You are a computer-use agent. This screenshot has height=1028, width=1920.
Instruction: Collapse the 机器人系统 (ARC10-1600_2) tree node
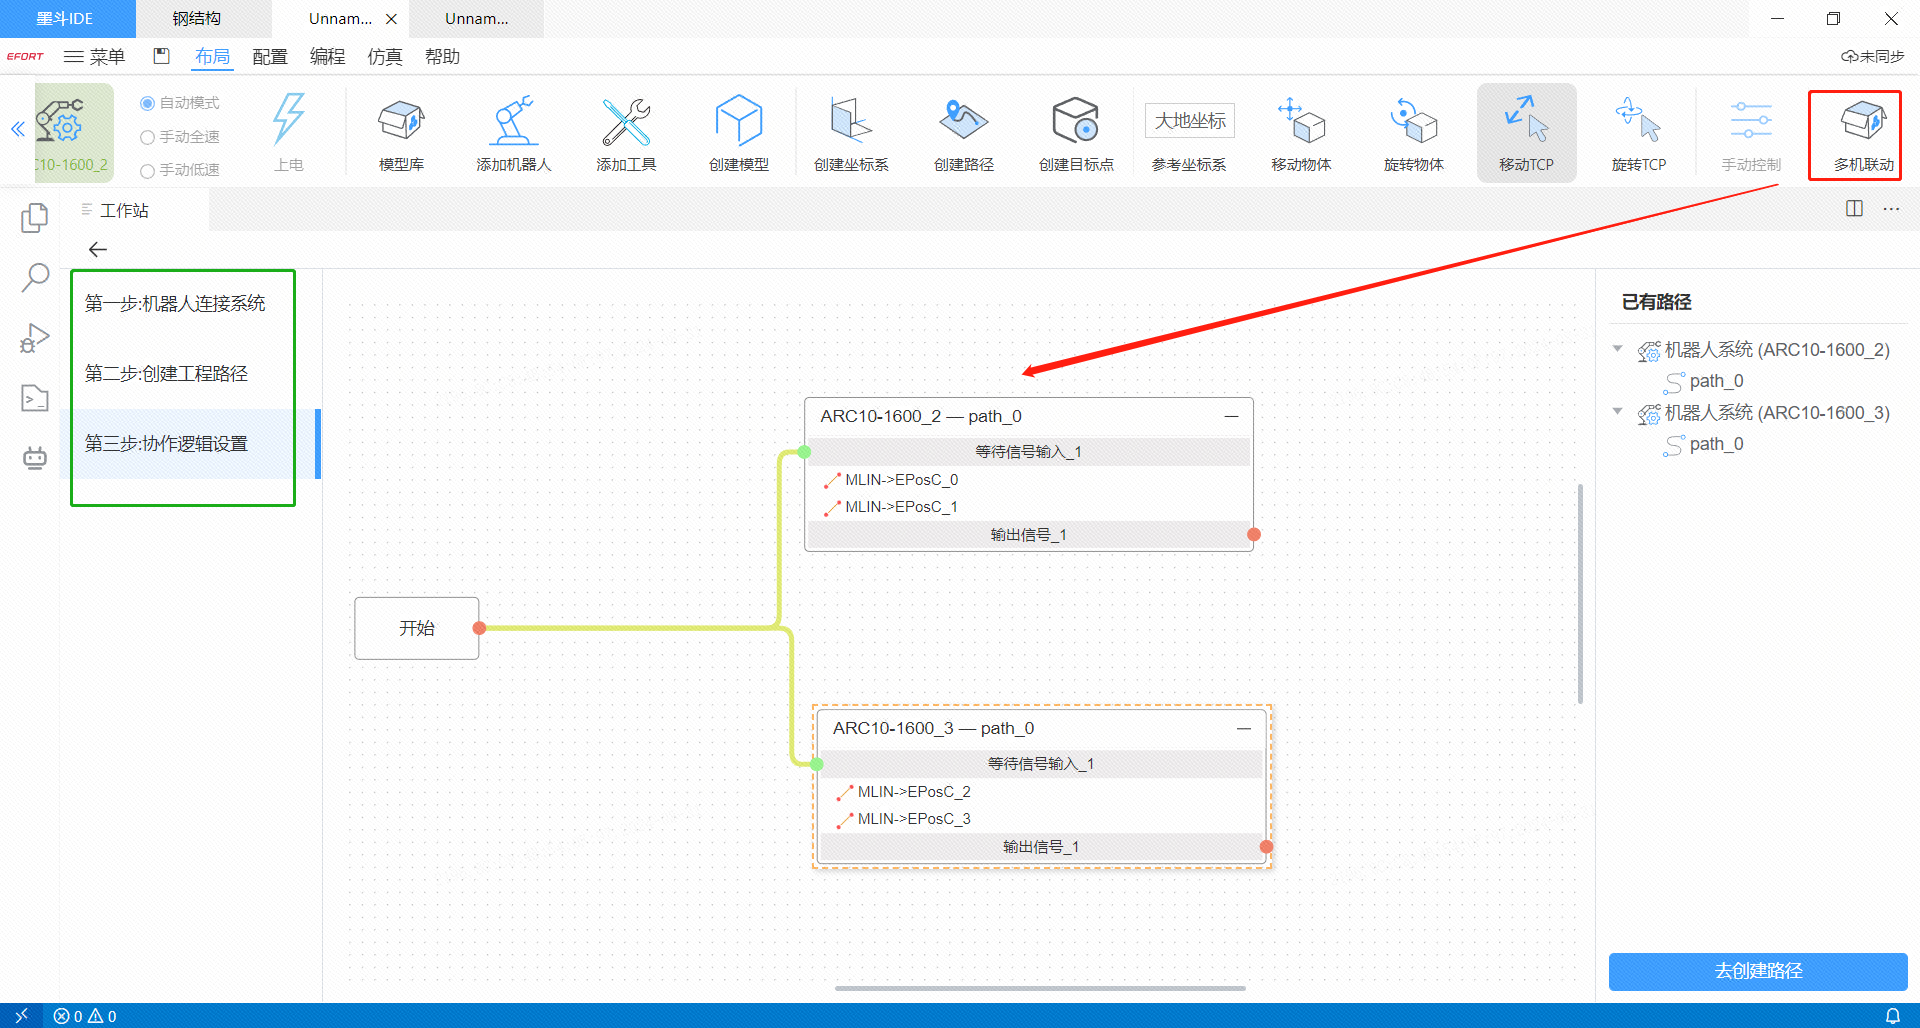coord(1618,349)
